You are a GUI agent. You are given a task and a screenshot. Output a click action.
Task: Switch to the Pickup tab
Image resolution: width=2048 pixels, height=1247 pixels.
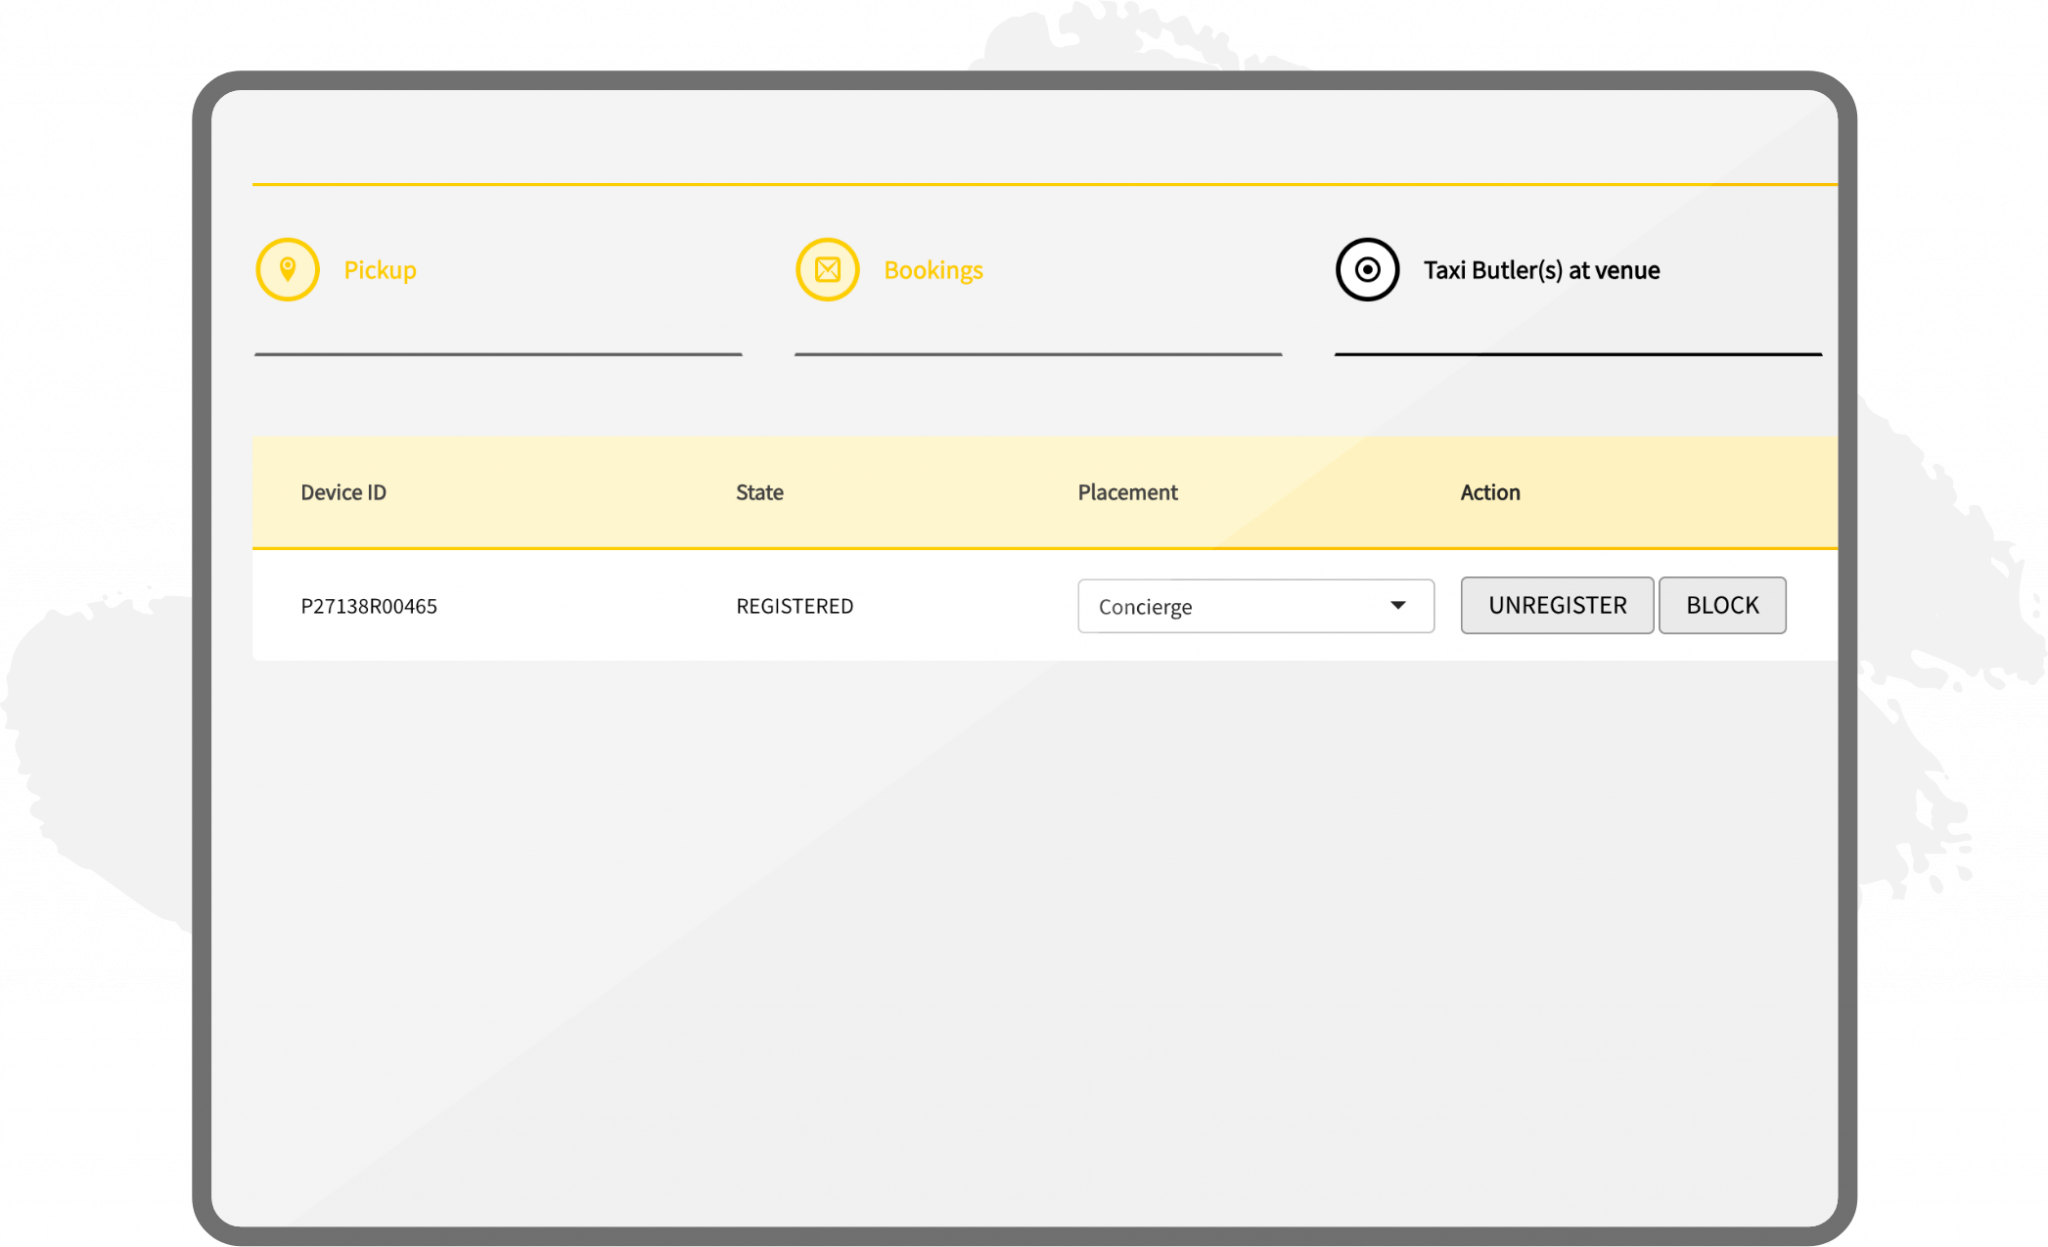coord(378,269)
